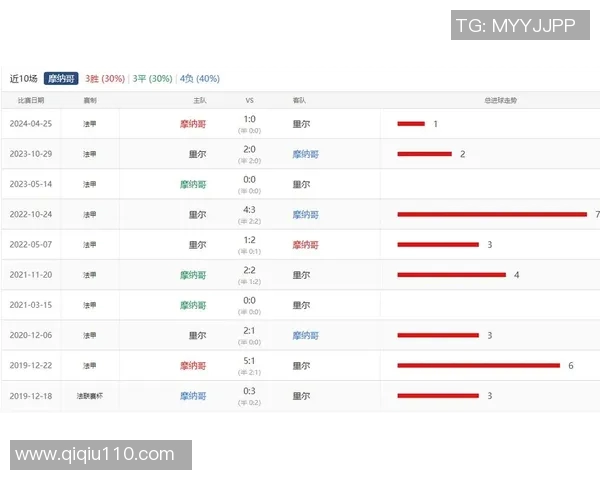Click the 0:0 score on 2021-03-15

pos(249,301)
